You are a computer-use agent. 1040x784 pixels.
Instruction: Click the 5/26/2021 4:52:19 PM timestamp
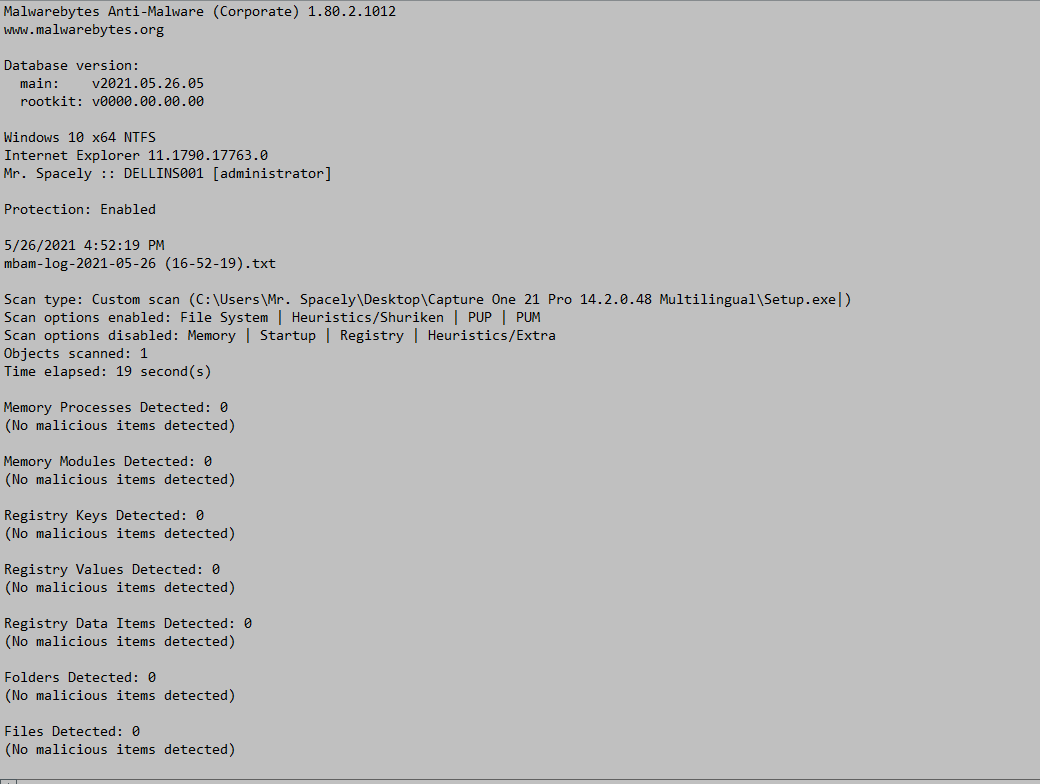click(x=84, y=245)
